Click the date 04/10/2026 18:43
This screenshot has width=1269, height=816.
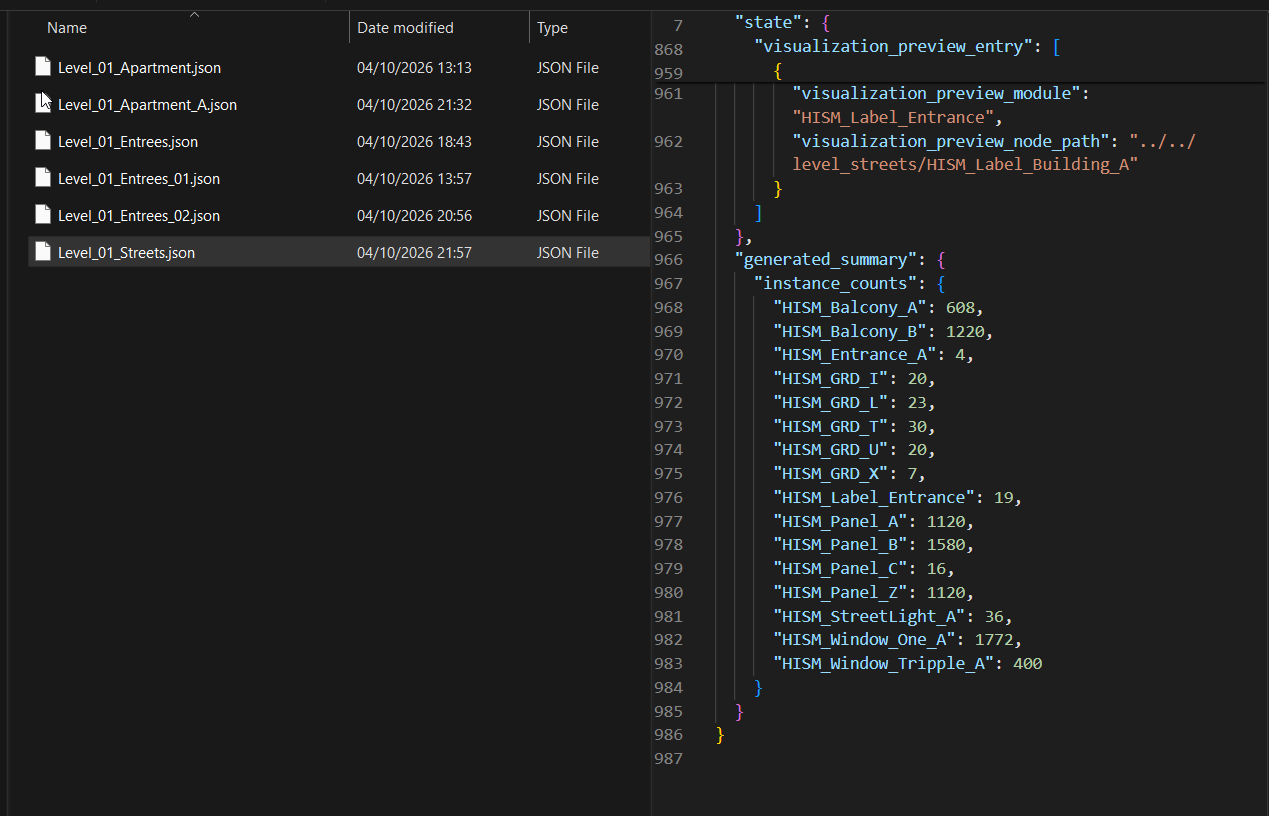414,142
